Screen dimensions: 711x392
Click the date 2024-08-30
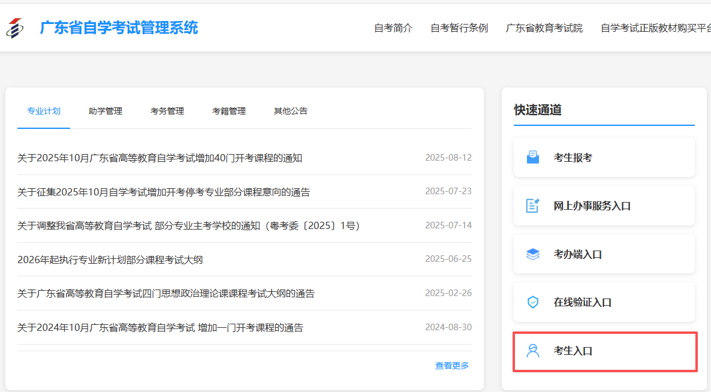[448, 327]
